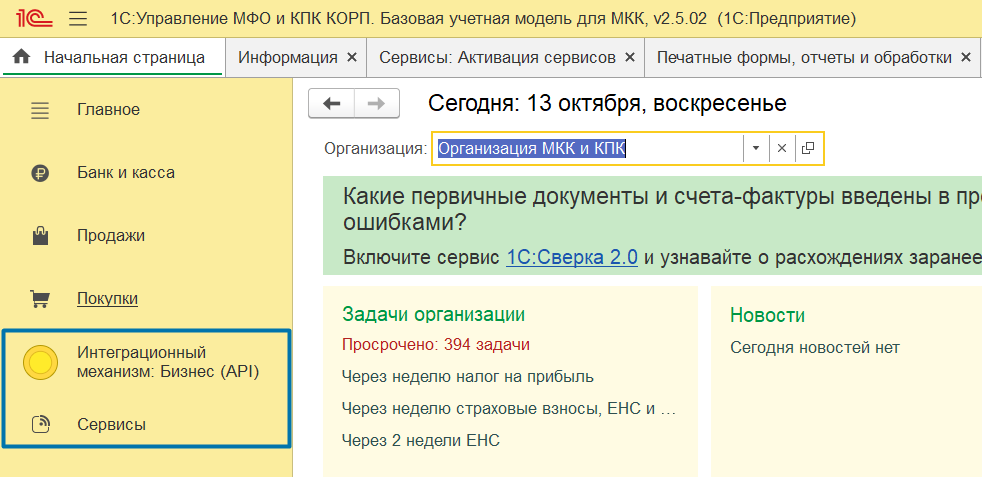Close the Печатные формы tab

pyautogui.click(x=965, y=58)
